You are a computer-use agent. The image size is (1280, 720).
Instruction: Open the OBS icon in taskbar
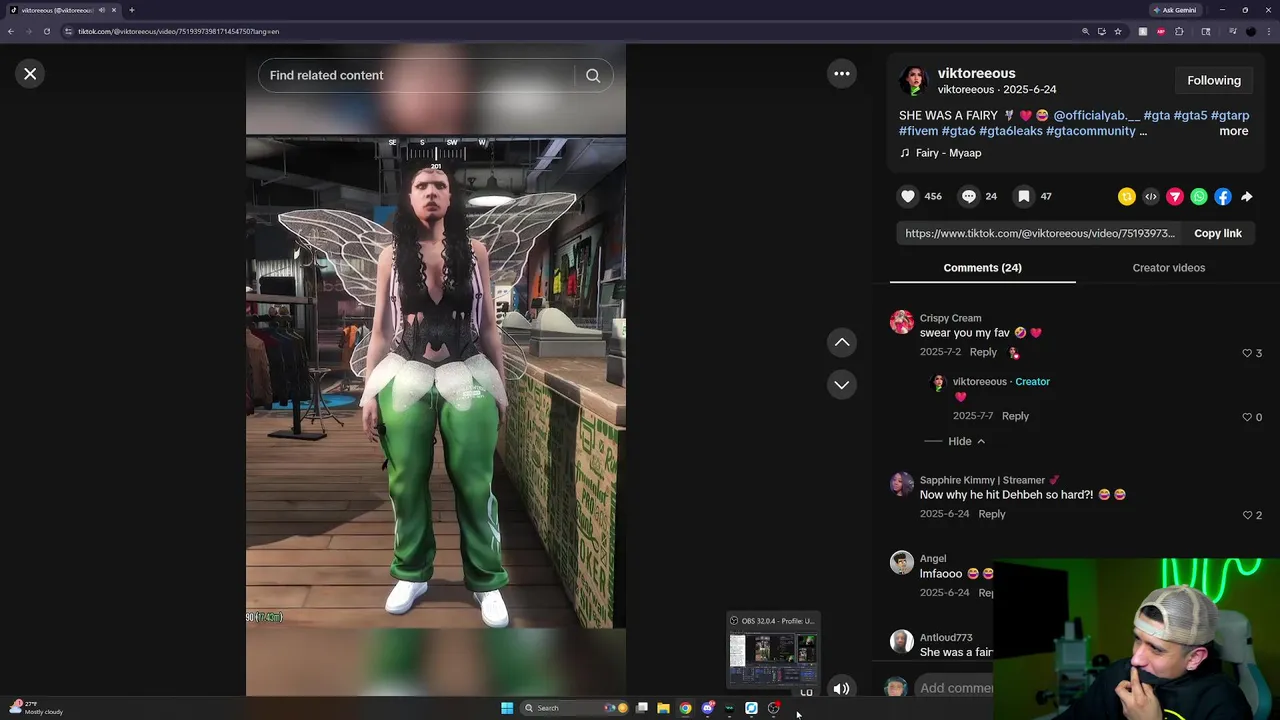(x=774, y=708)
